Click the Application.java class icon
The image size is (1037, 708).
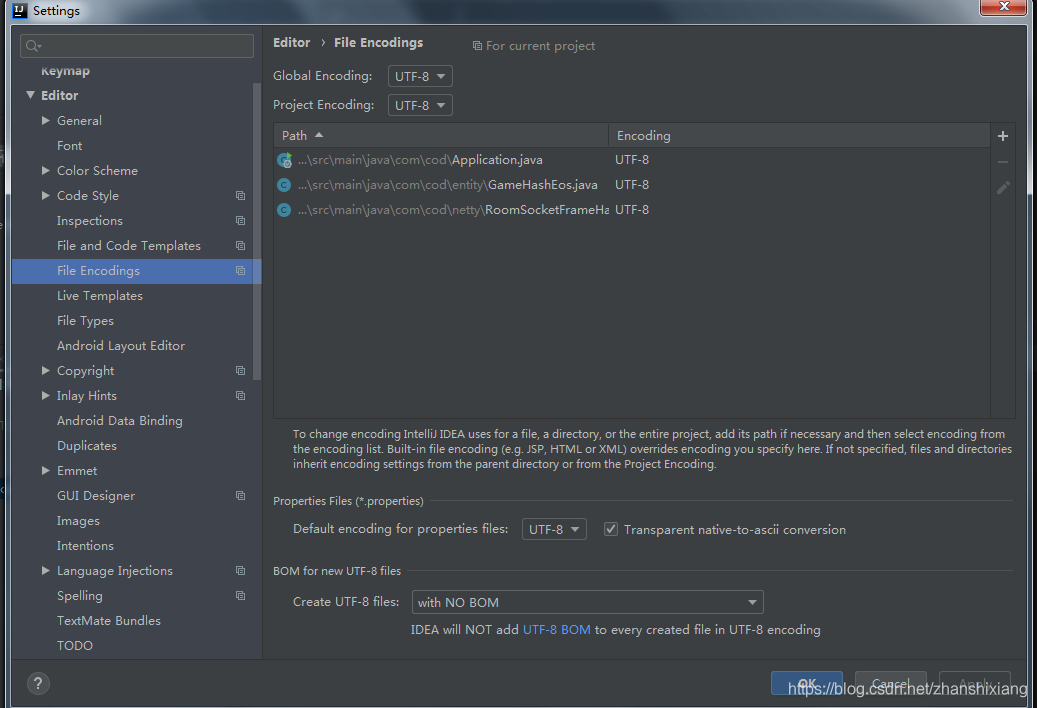click(284, 160)
